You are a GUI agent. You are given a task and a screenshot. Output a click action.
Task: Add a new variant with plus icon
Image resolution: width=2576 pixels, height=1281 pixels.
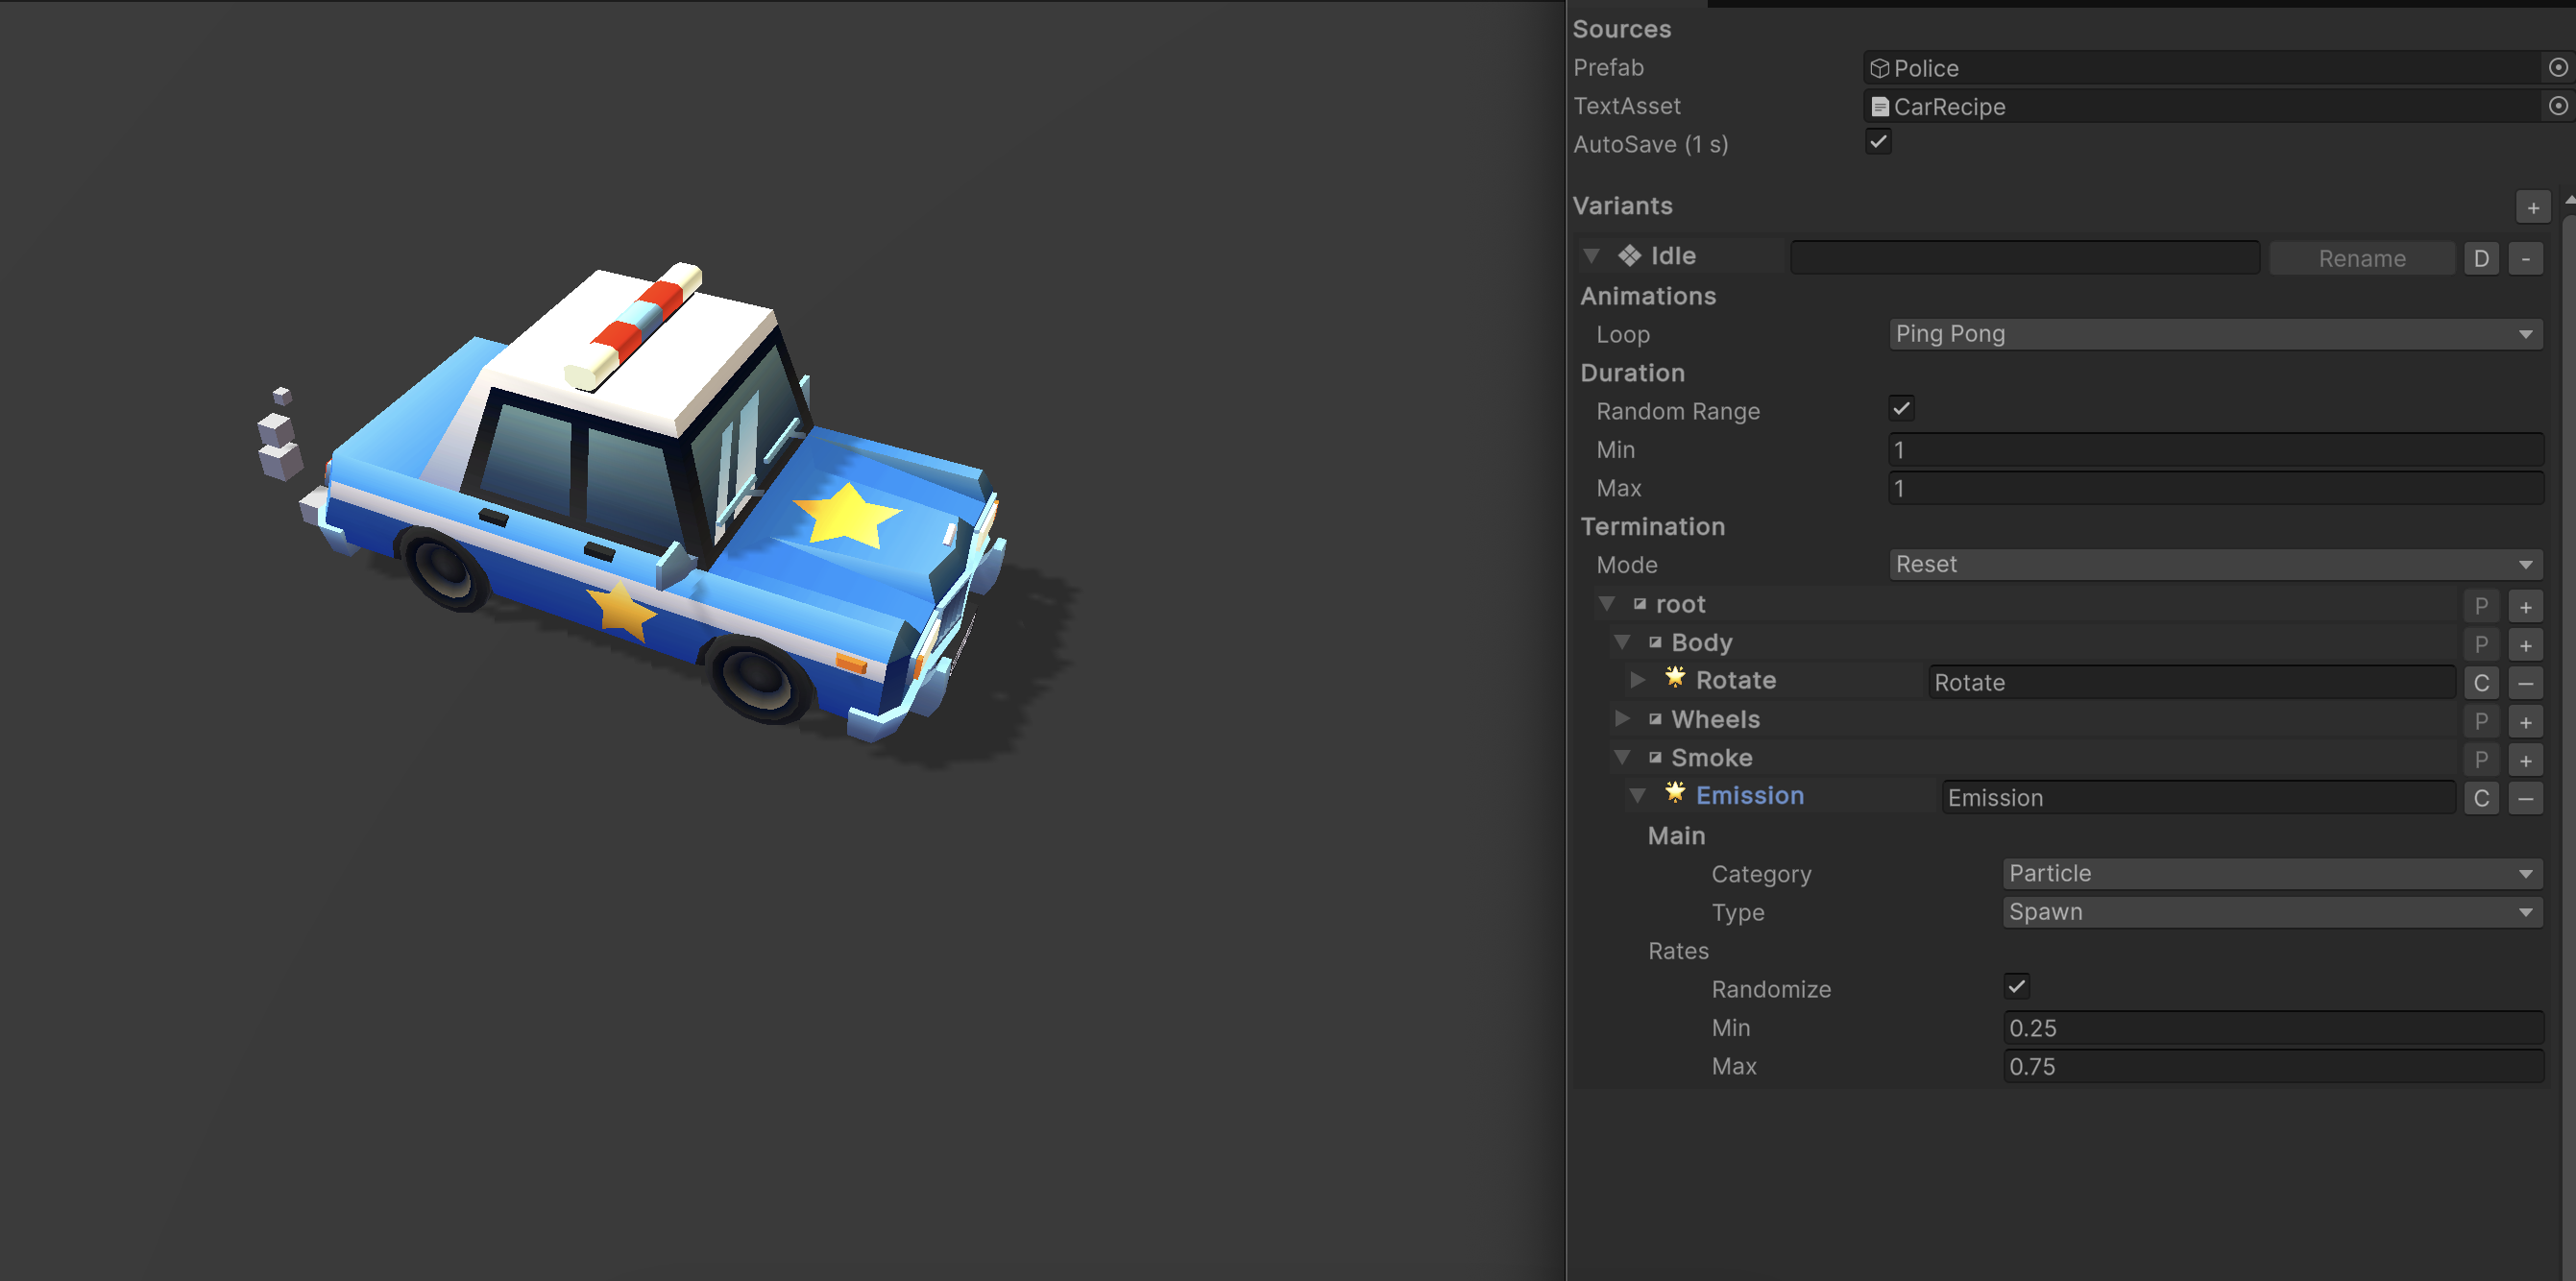2533,207
